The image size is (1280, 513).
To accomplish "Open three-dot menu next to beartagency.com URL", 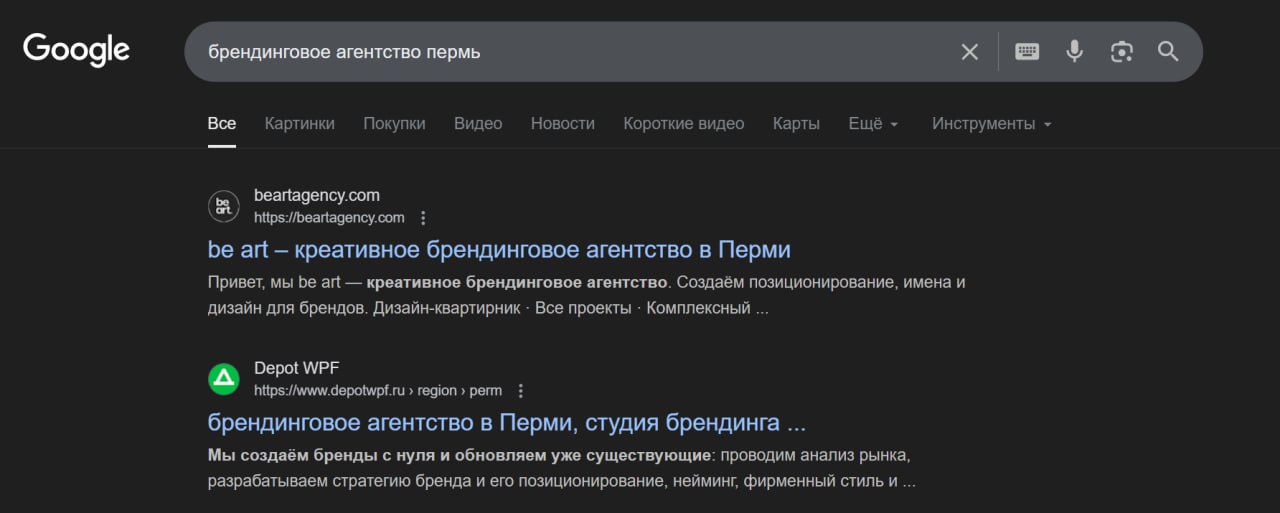I will (423, 218).
